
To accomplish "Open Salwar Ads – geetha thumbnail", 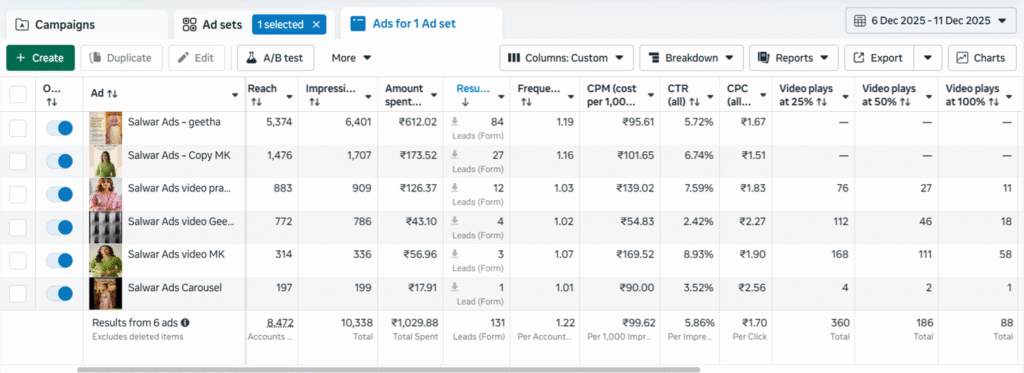I will [106, 128].
